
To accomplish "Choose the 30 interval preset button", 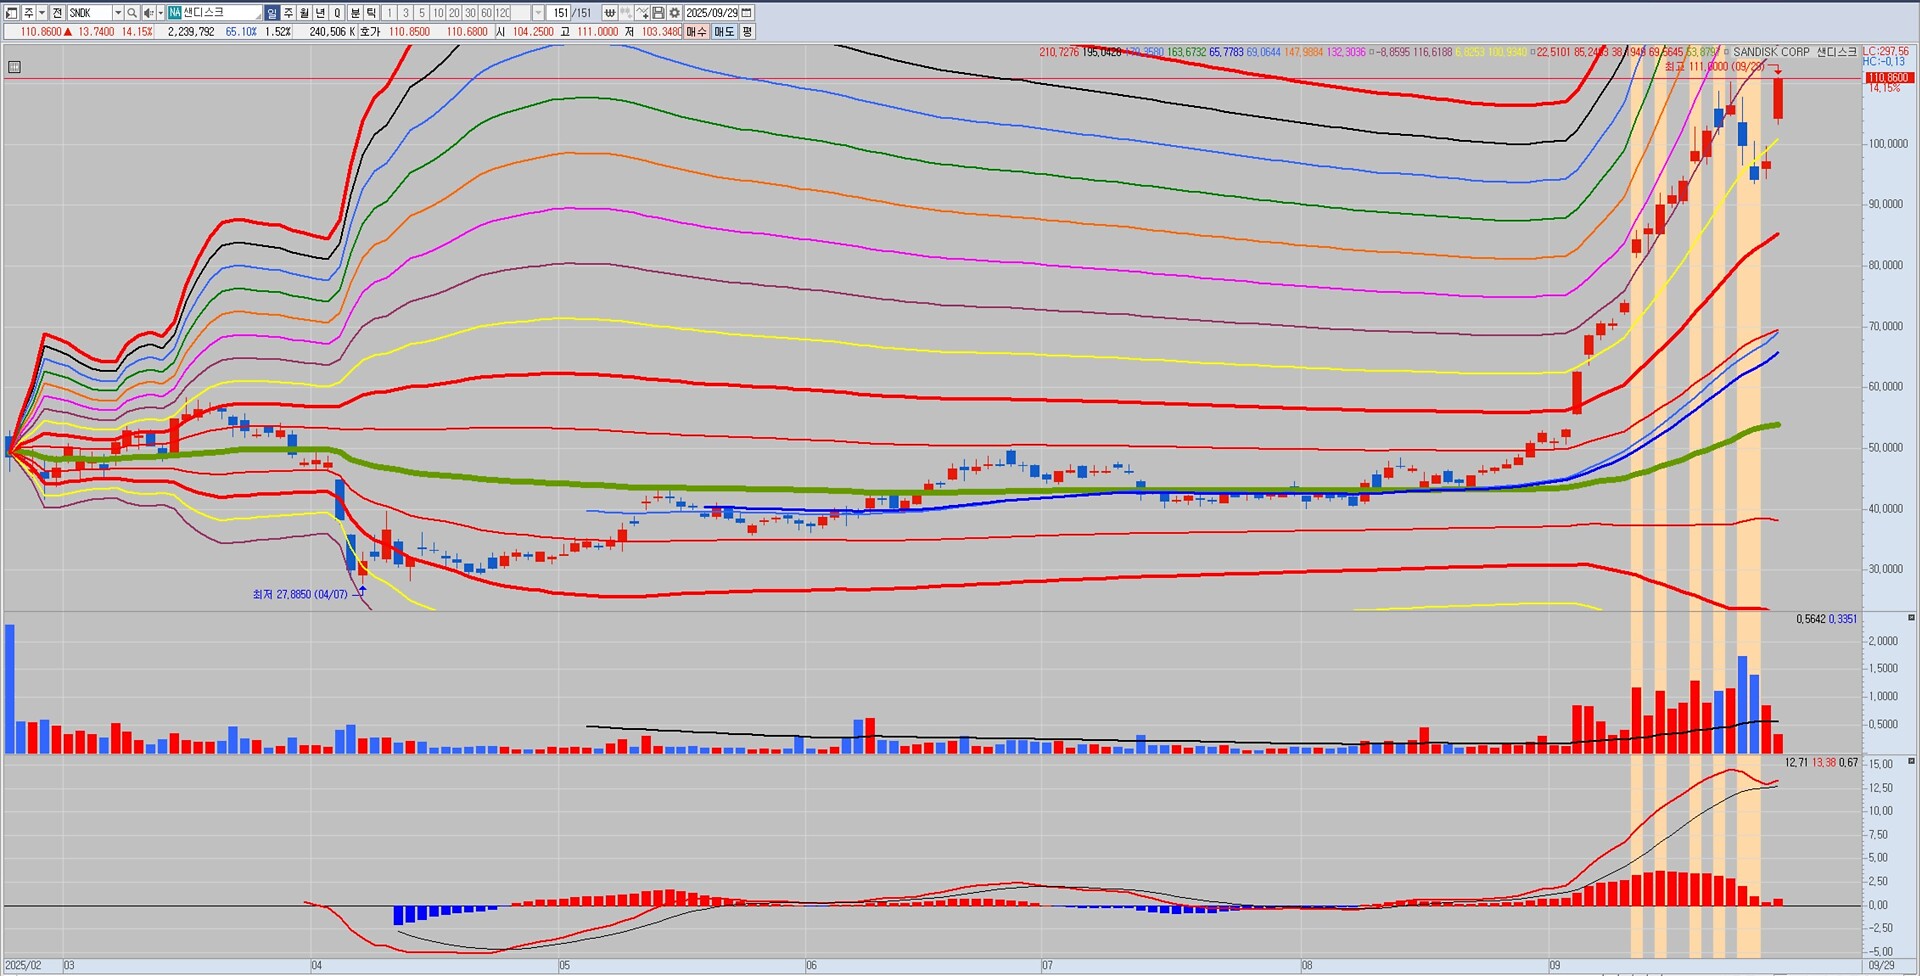I will [470, 13].
